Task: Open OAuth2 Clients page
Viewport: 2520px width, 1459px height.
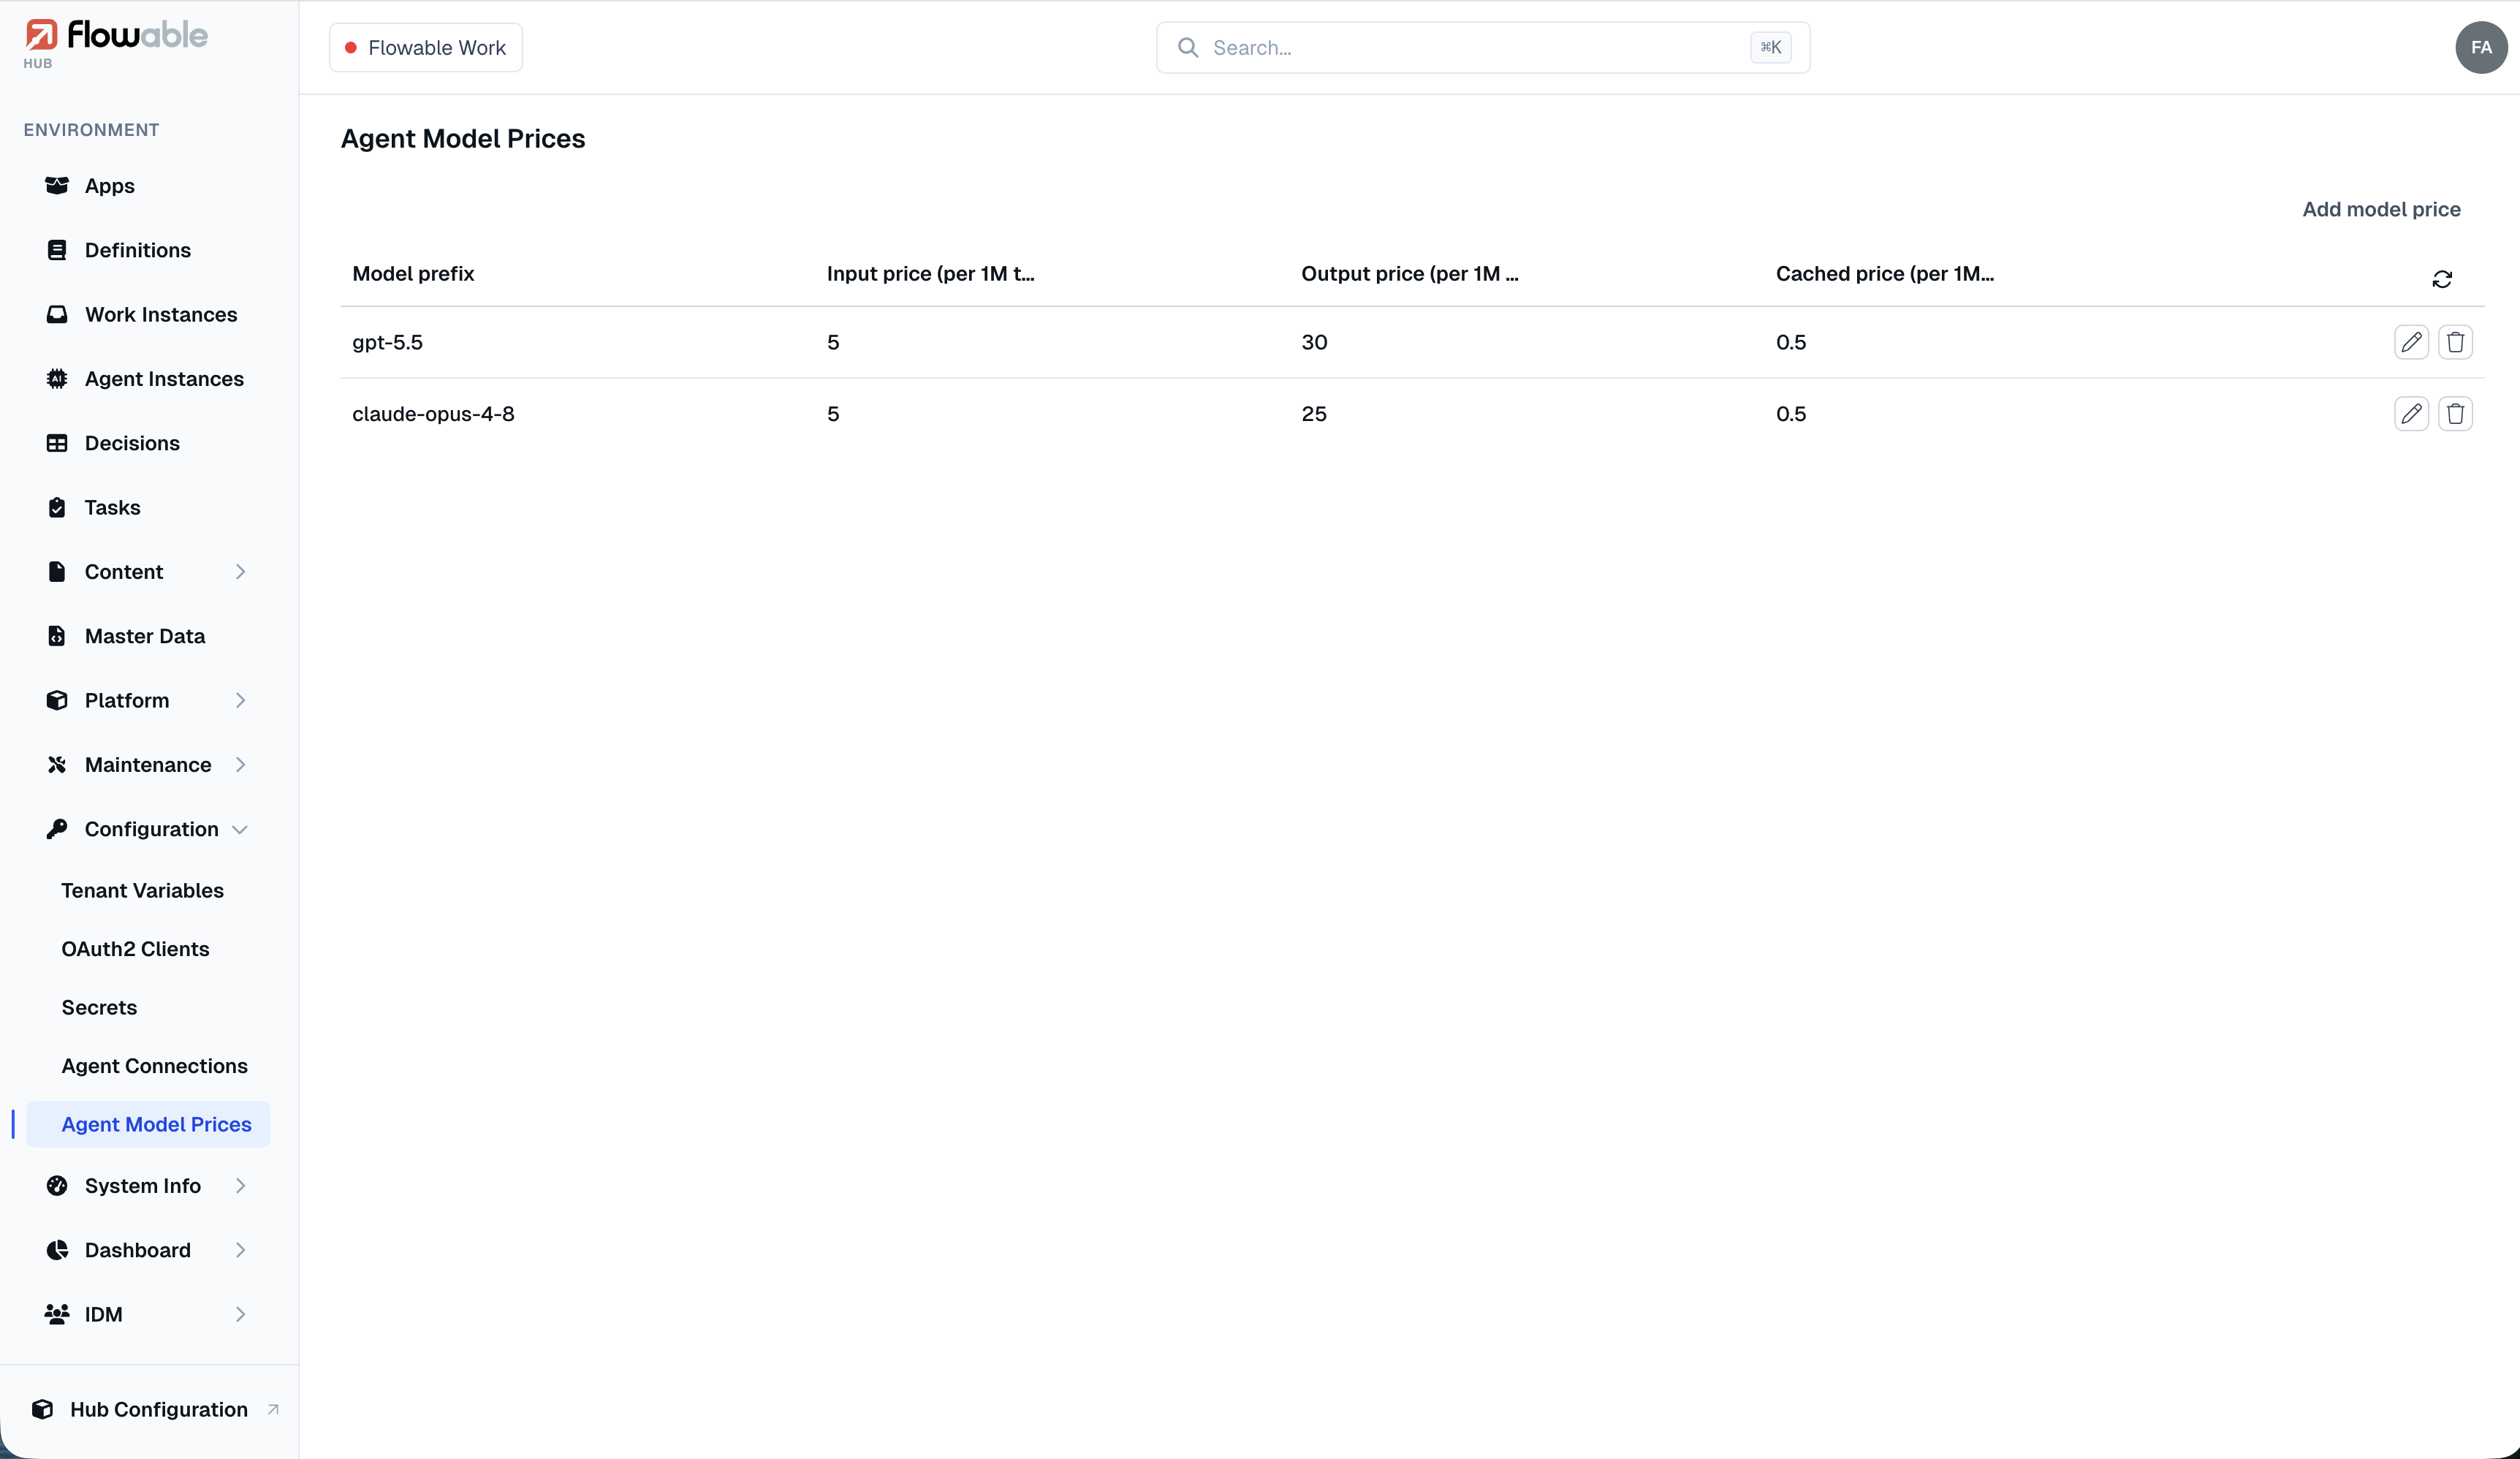Action: (135, 949)
